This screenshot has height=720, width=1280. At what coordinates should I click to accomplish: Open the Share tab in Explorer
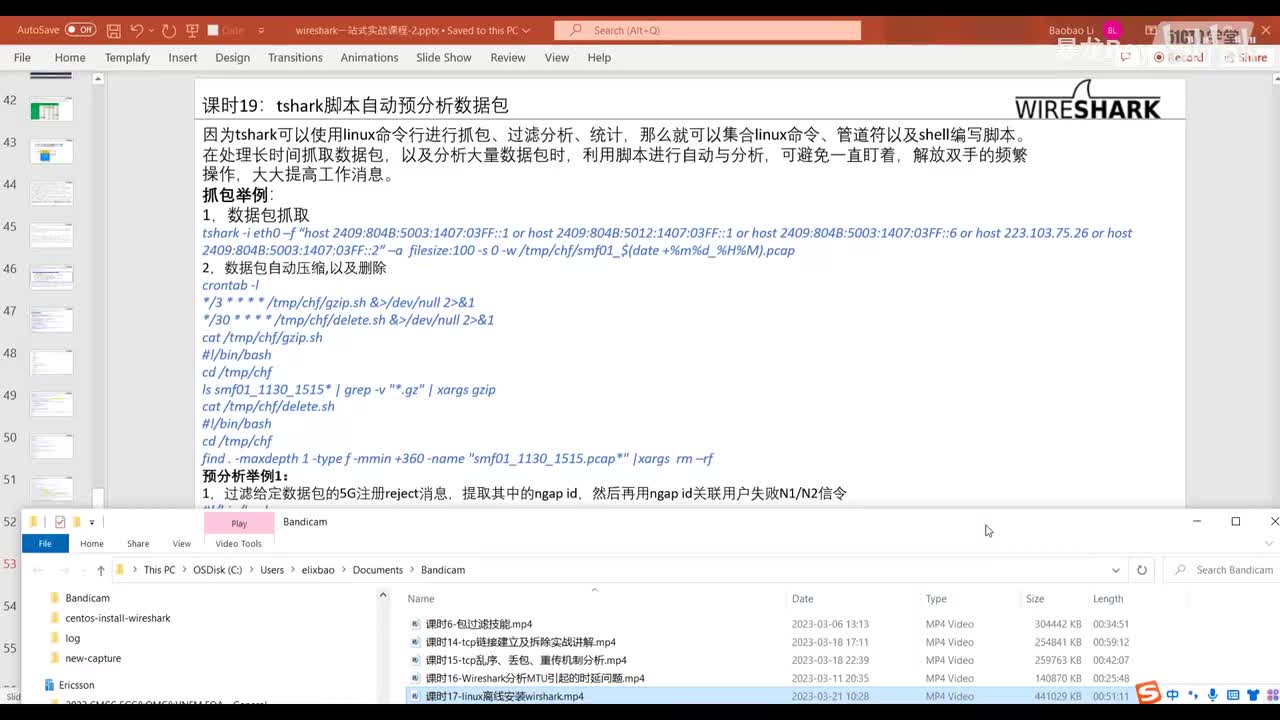click(x=138, y=543)
